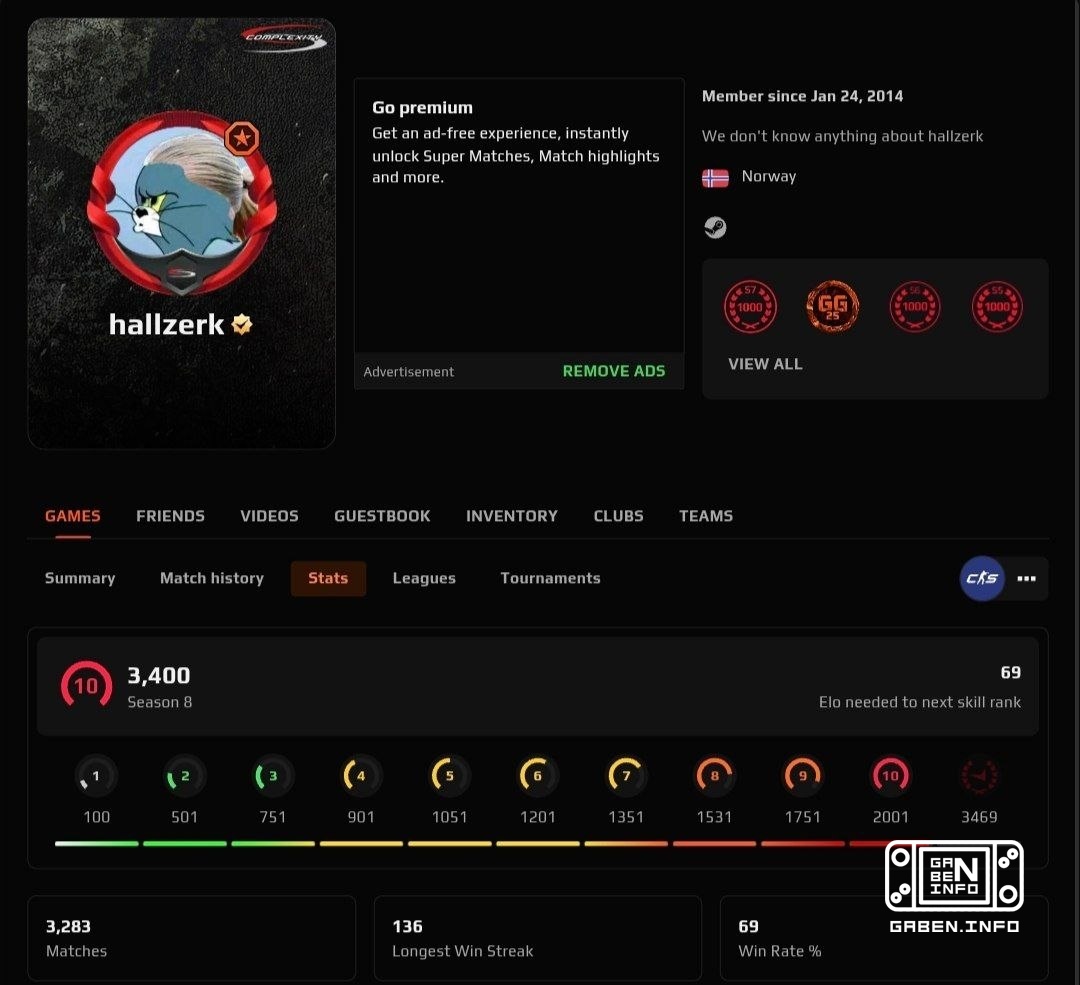This screenshot has width=1080, height=985.
Task: Click the star badge on the avatar
Action: [242, 138]
